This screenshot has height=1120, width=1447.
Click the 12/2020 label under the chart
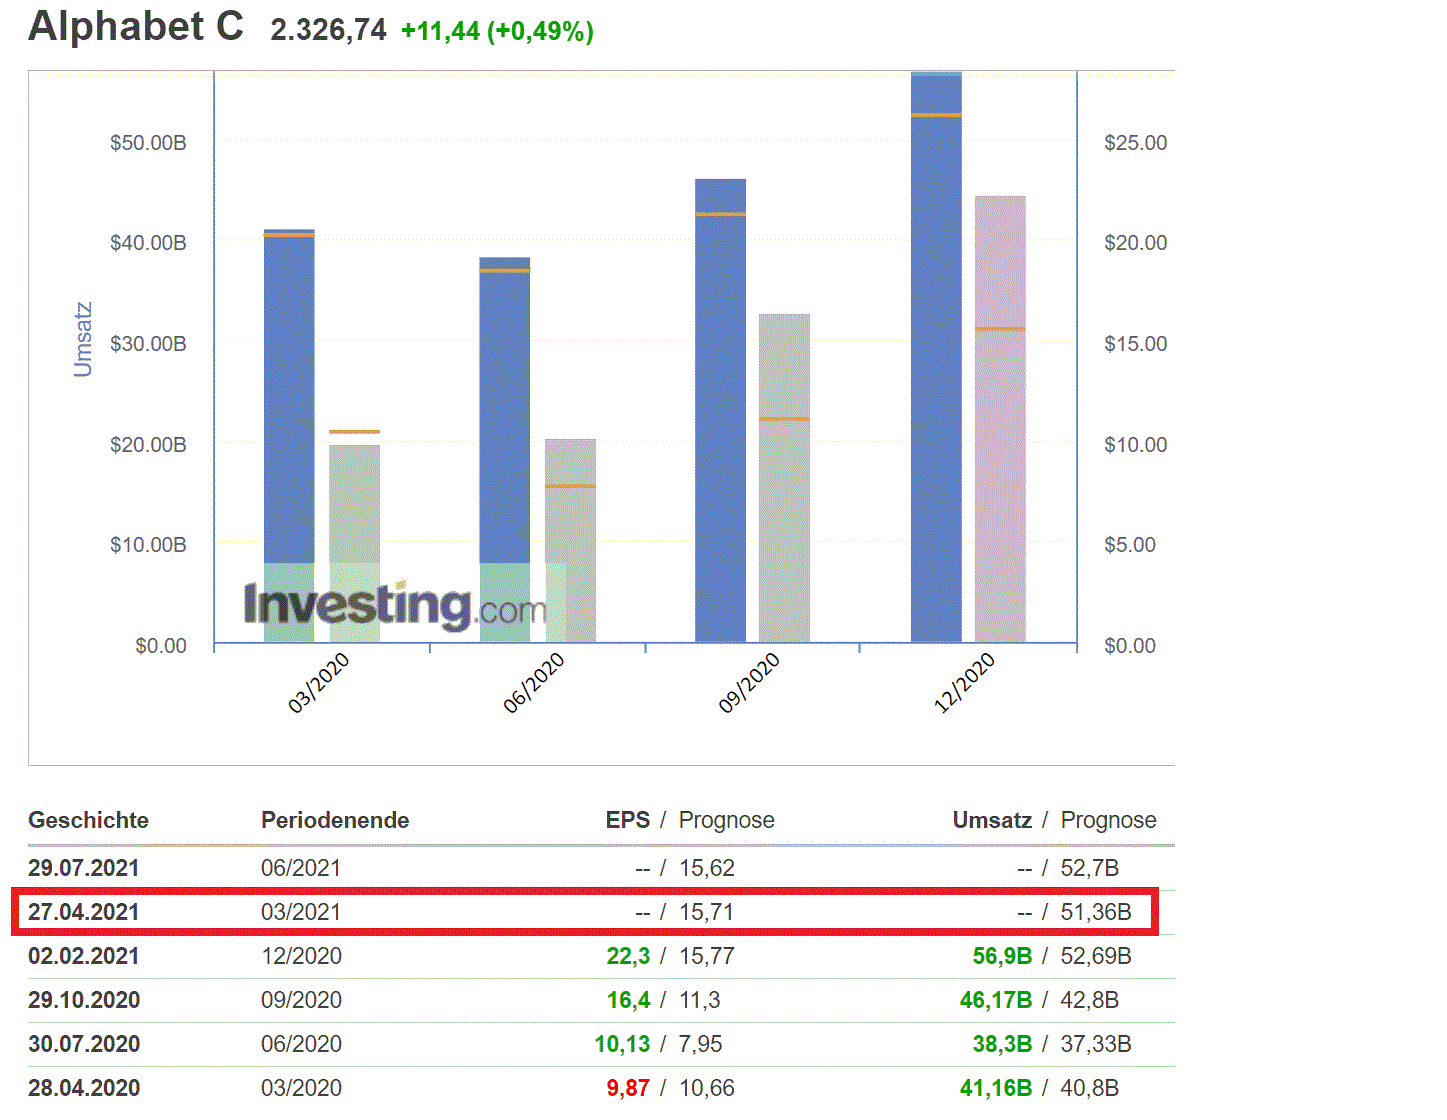(x=965, y=683)
